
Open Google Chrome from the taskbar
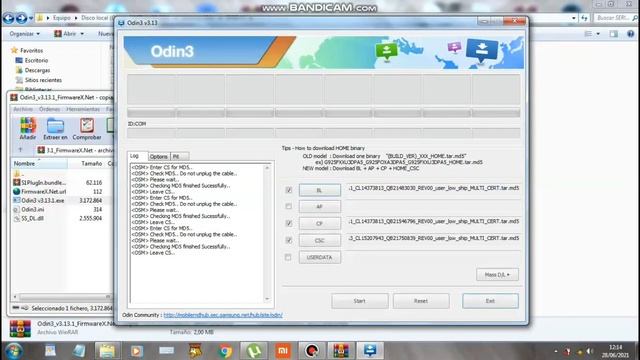point(224,351)
